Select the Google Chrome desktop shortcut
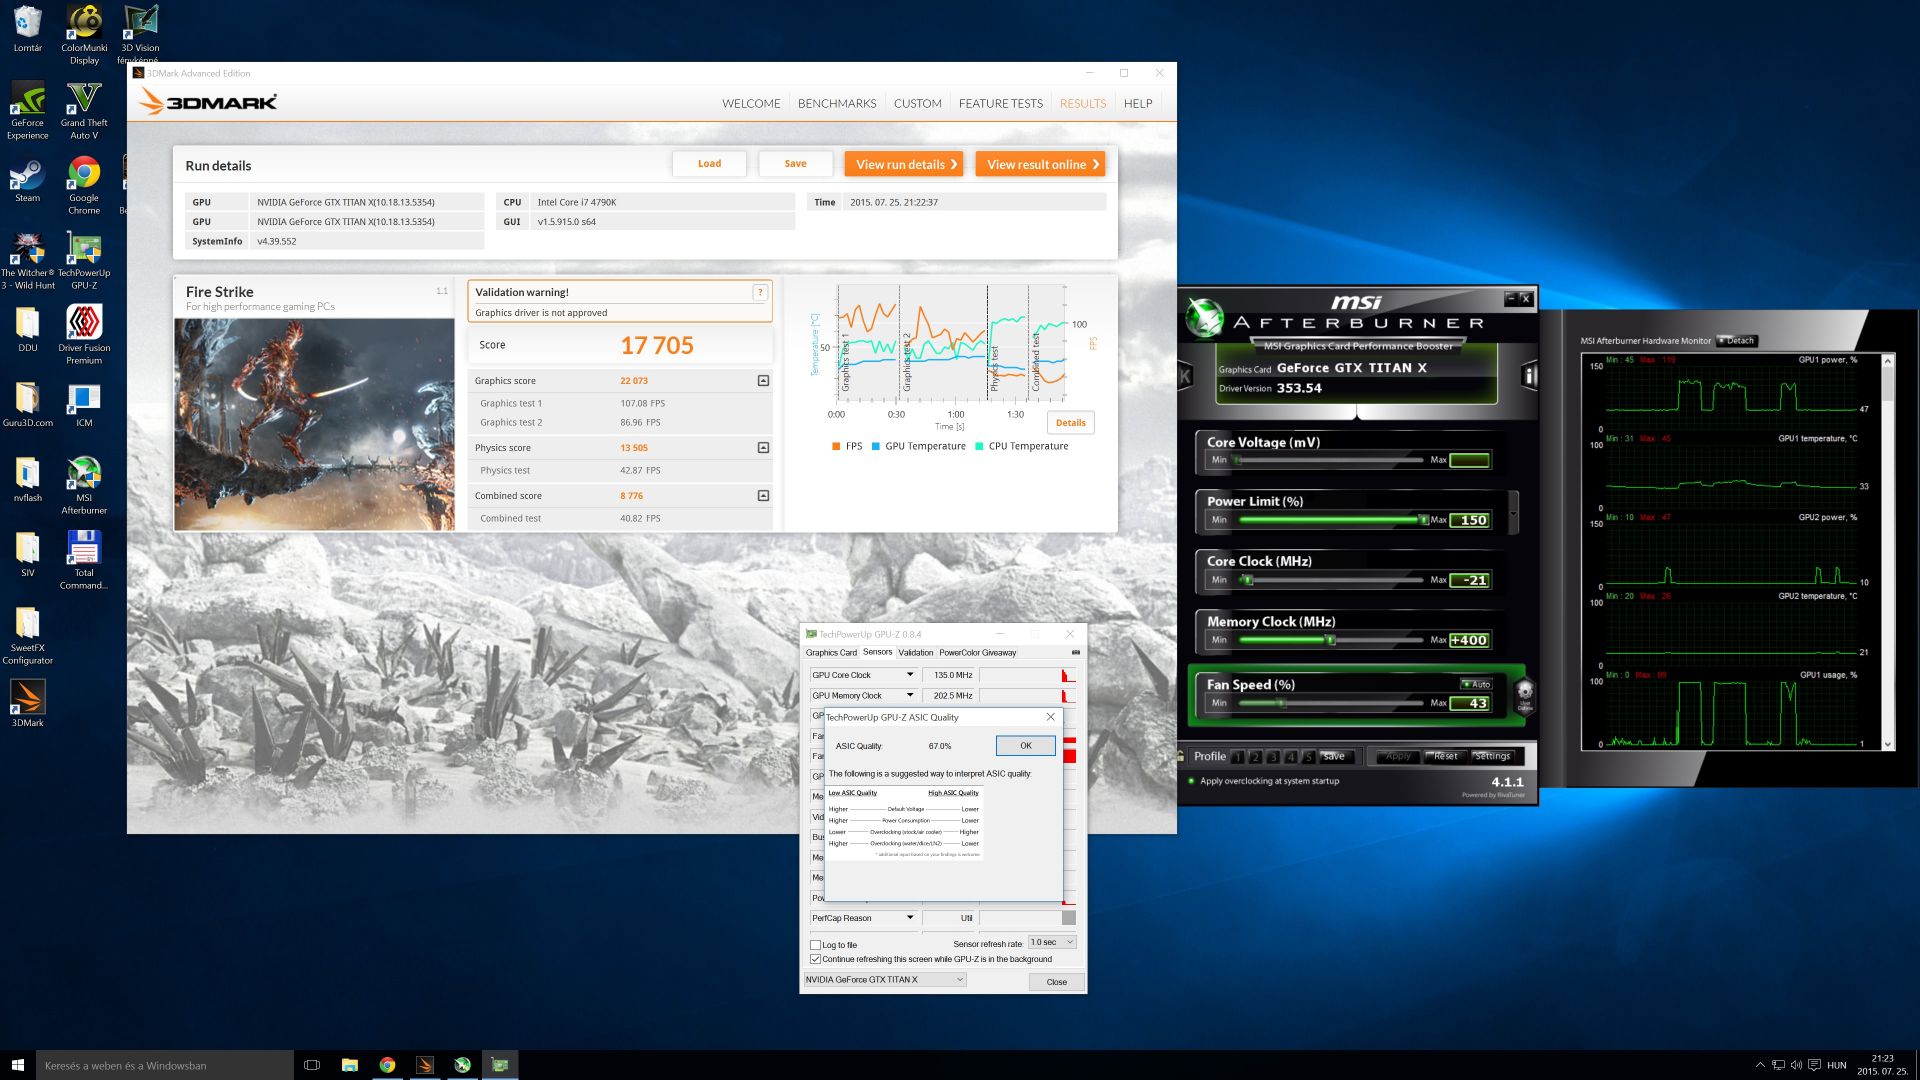 [x=84, y=186]
